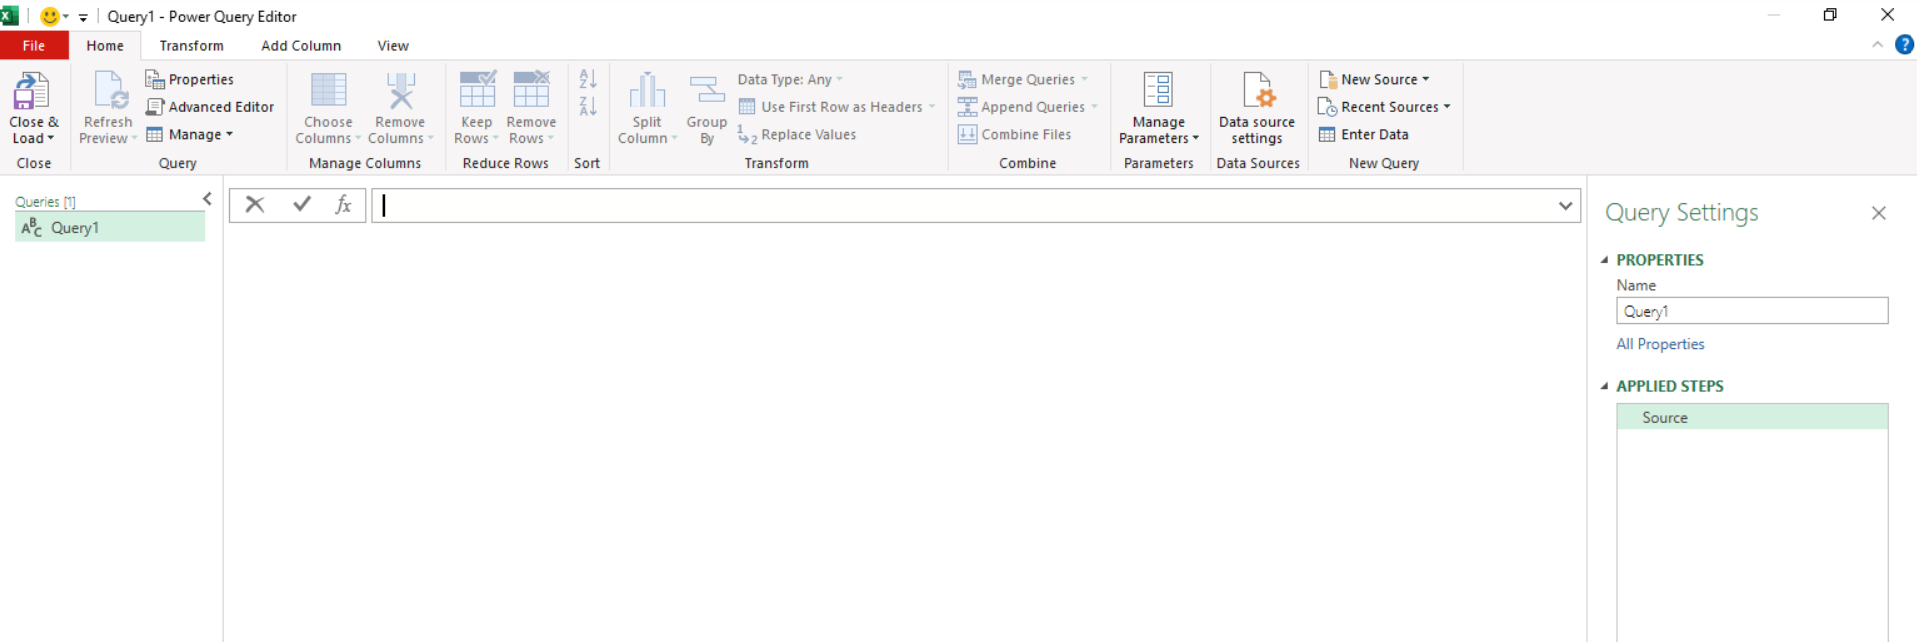Click Replace Values

pos(797,134)
